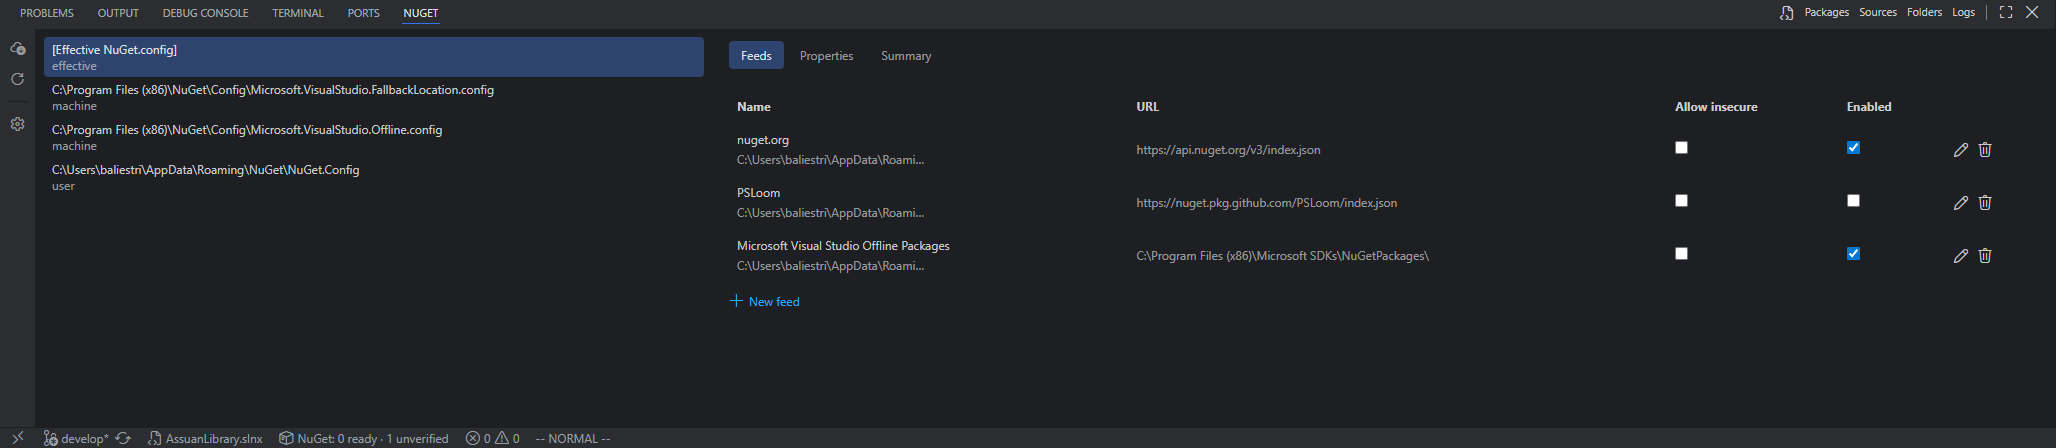
Task: Toggle Allow insecure for PSLoom
Action: (x=1681, y=201)
